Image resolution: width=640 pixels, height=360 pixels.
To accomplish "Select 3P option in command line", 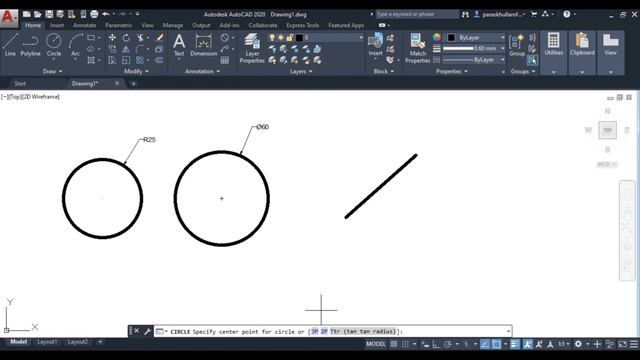I will (315, 331).
